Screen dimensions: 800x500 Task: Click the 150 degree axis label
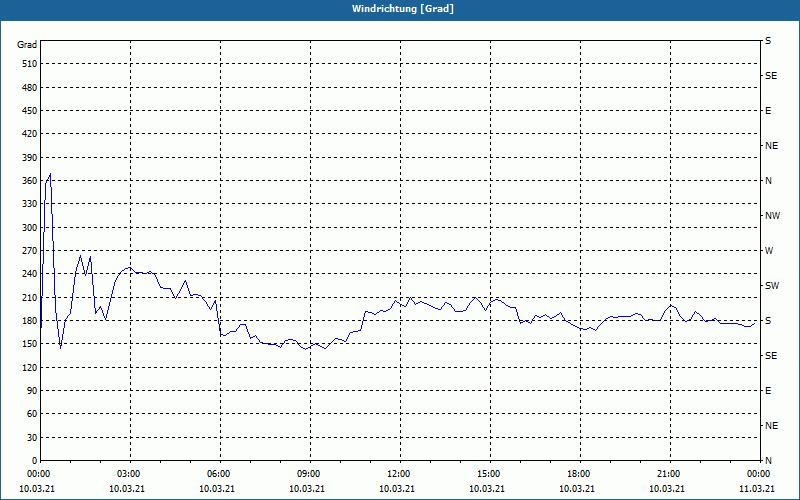click(30, 344)
